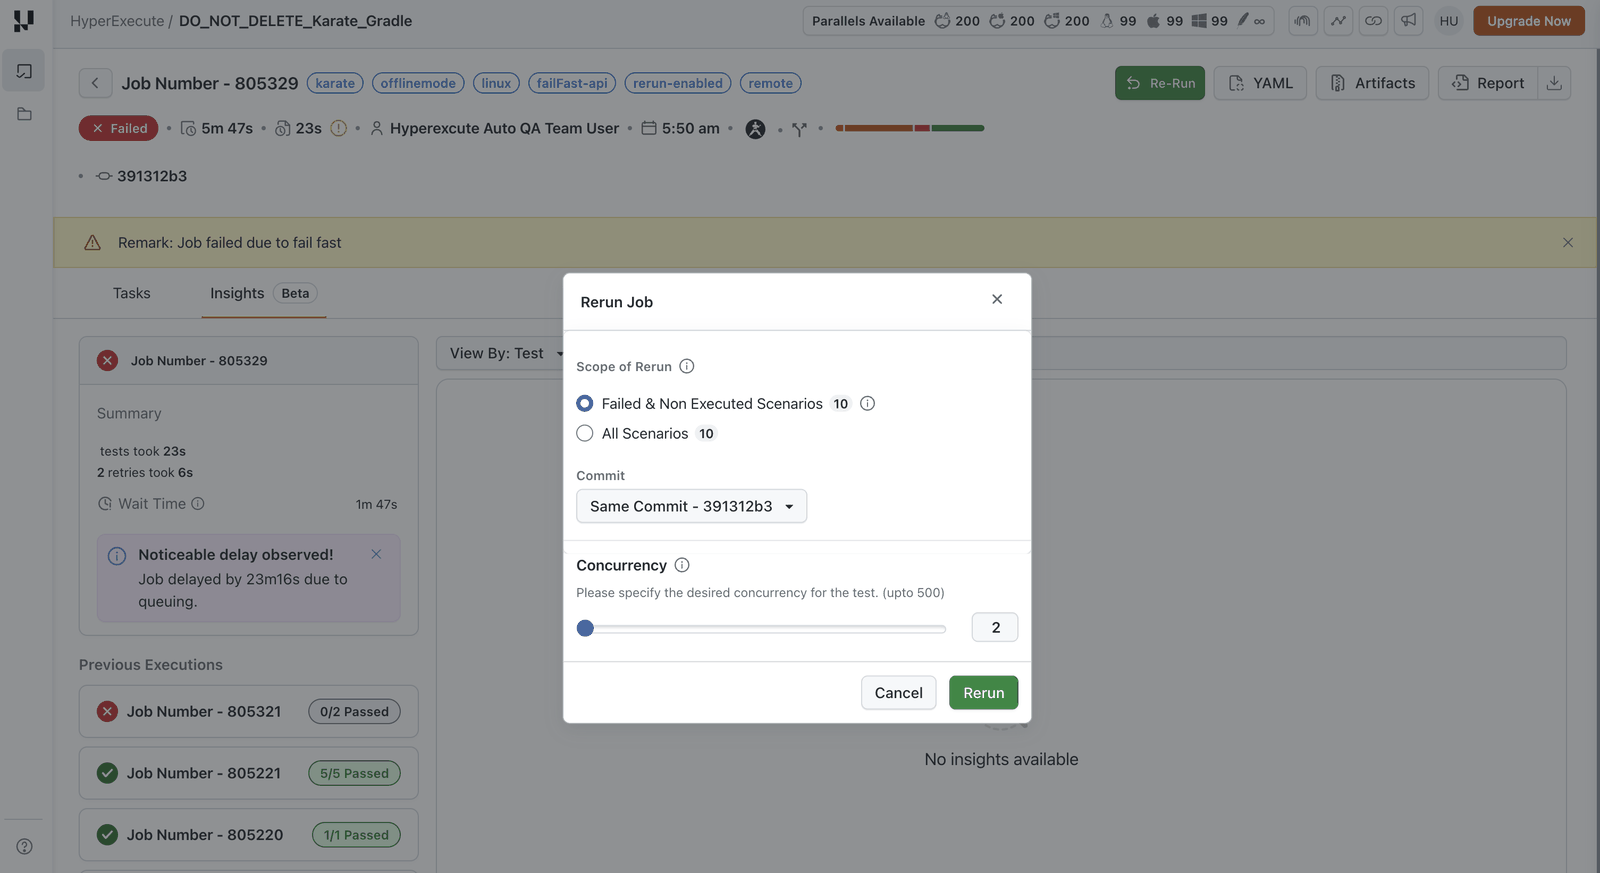
Task: Click the accessibility icon in the job details row
Action: pos(755,129)
